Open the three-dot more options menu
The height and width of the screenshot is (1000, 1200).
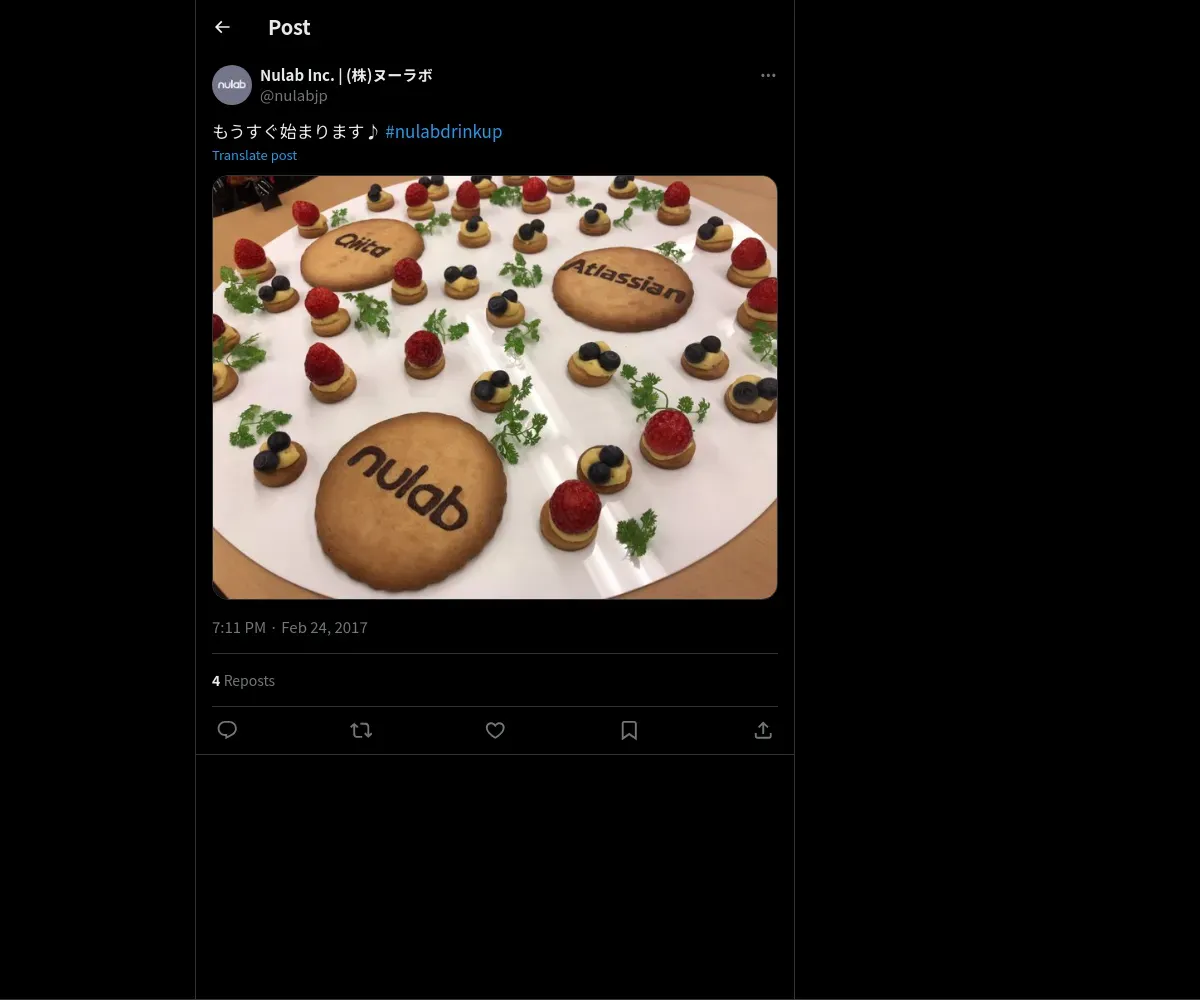point(768,76)
